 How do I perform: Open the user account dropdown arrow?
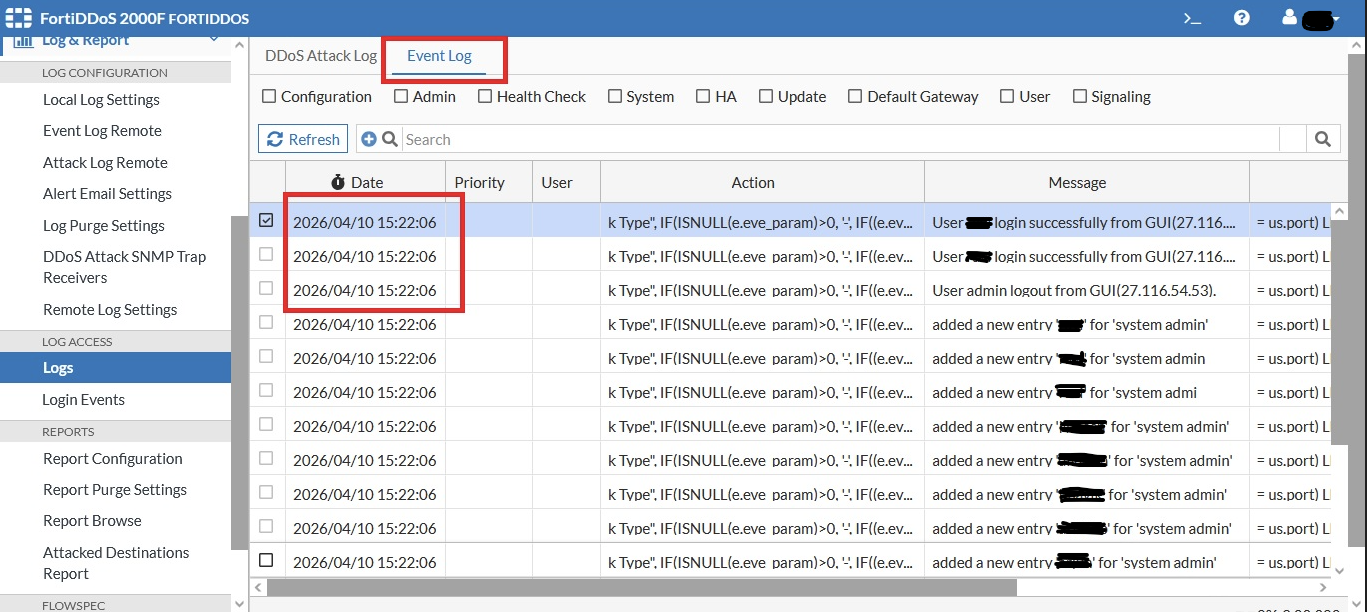coord(1336,20)
